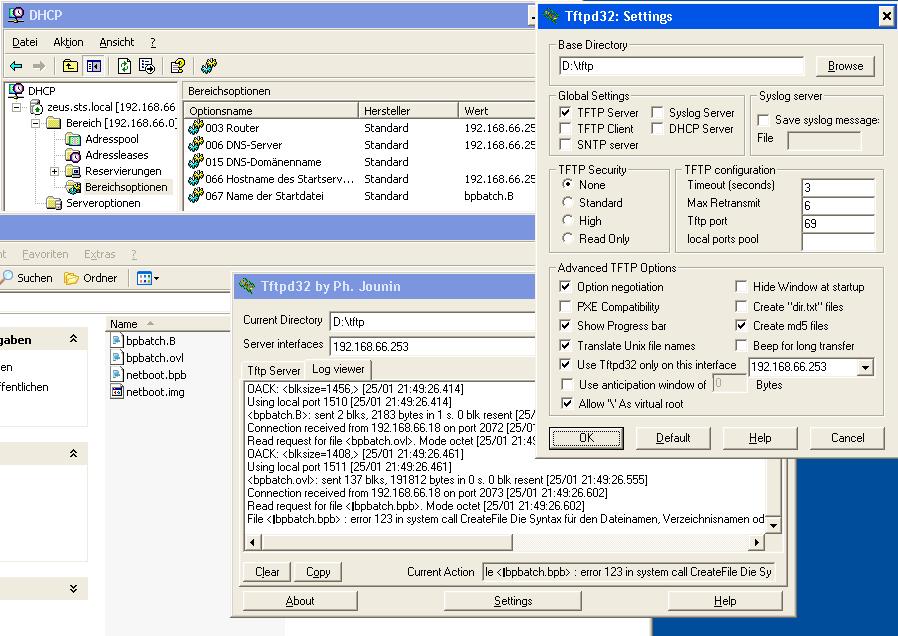Toggle the TFTP Server checkbox
Screen dimensions: 898x636
[566, 112]
